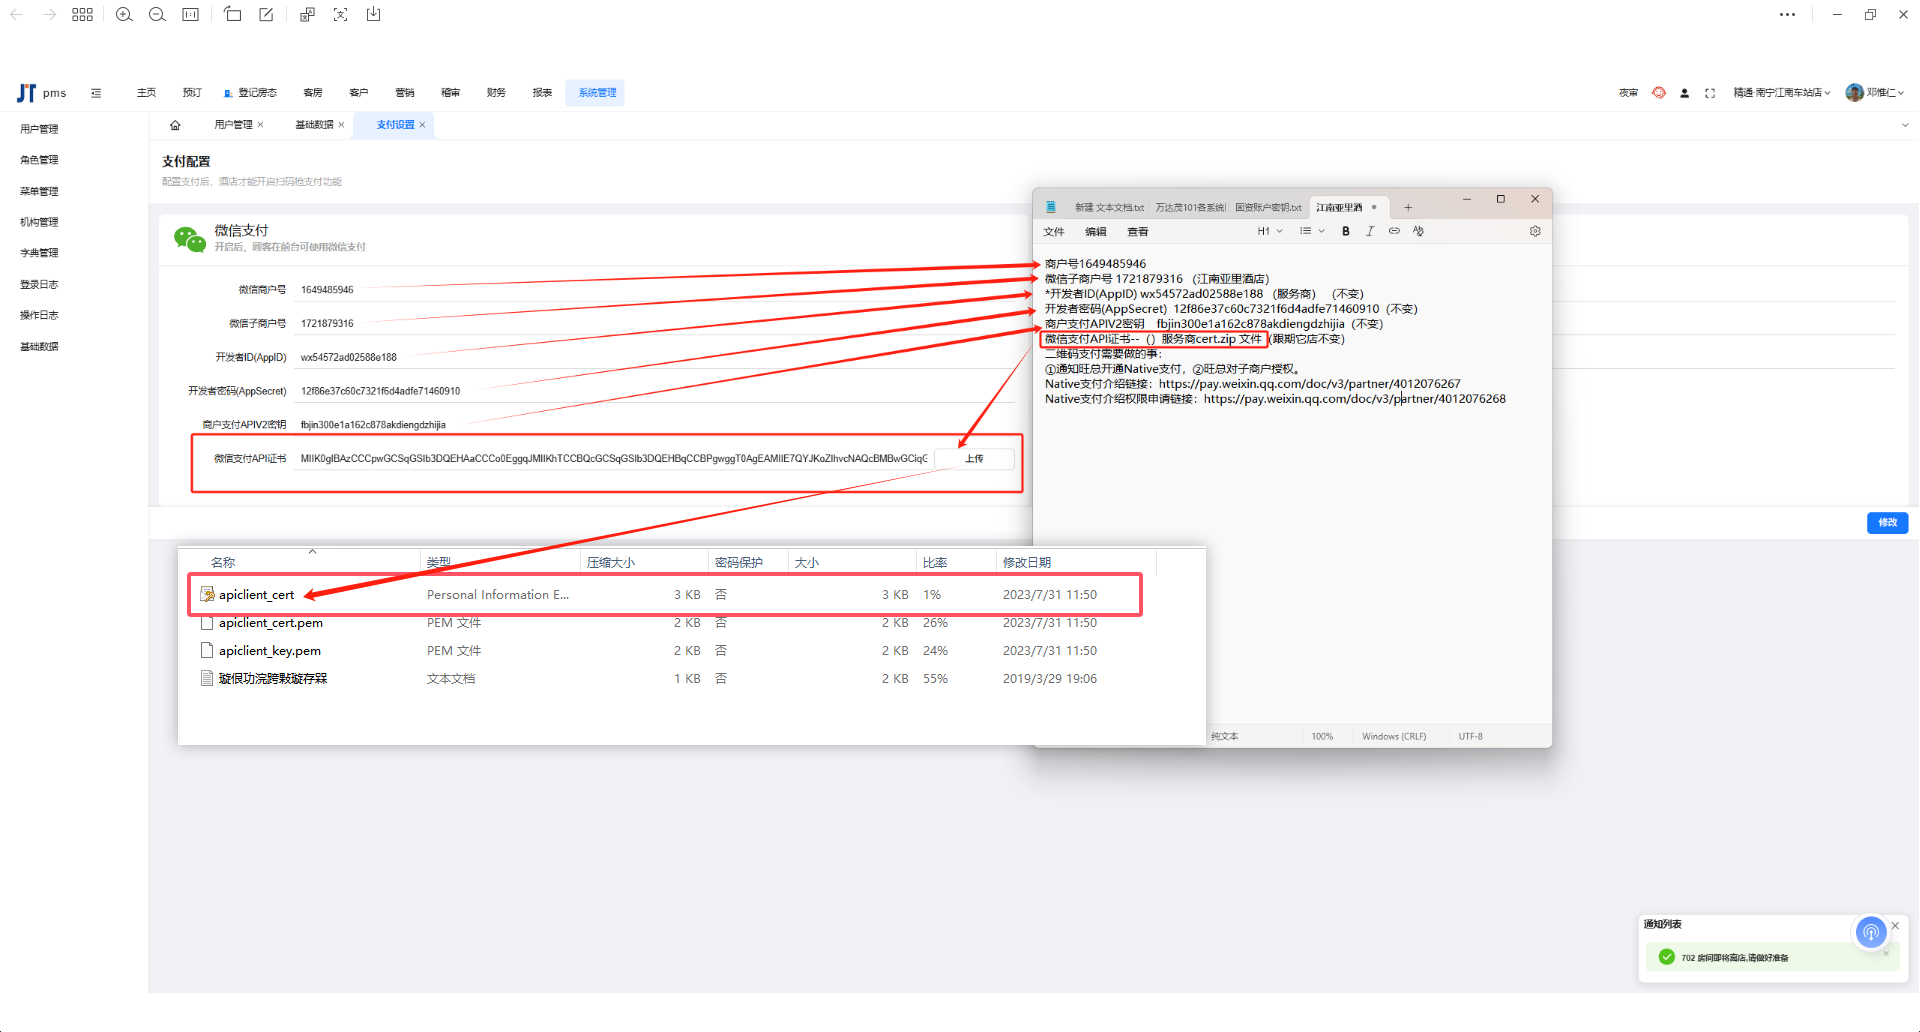
Task: Click the 微信支付API证书 text field
Action: point(613,459)
